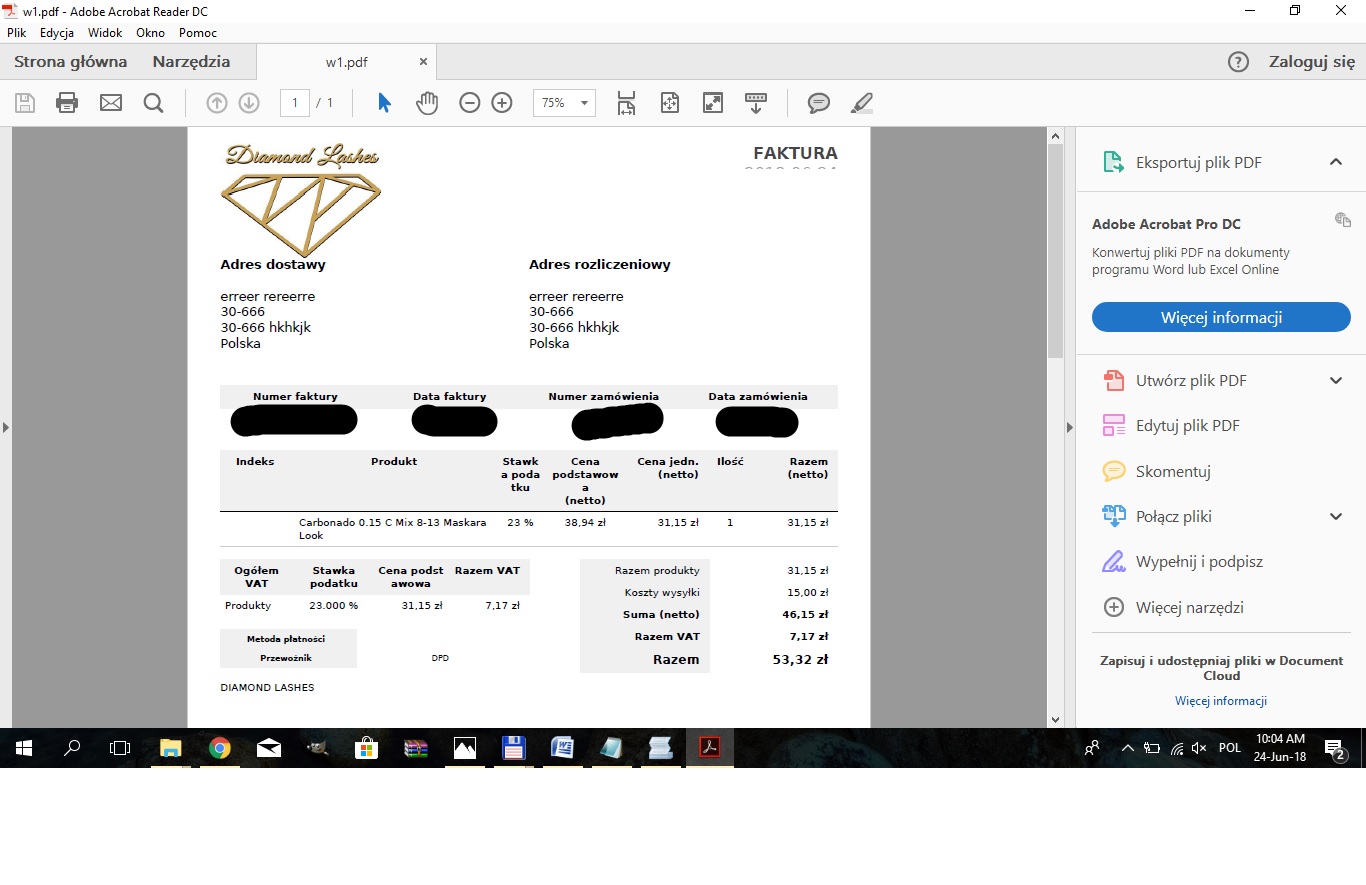The width and height of the screenshot is (1366, 885).
Task: Go to the next page arrow
Action: tap(249, 103)
